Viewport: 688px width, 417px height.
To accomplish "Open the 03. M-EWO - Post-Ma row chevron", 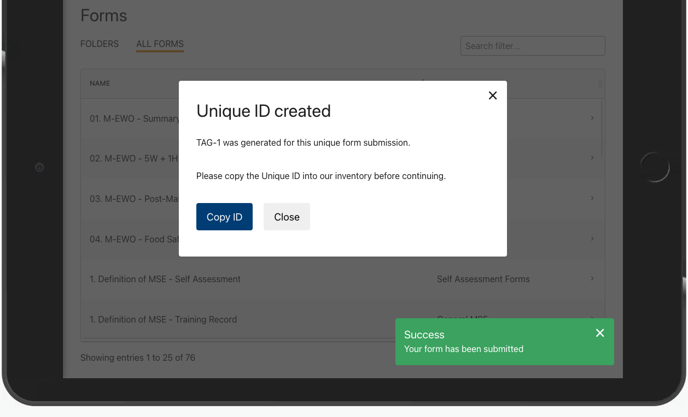I will click(592, 198).
